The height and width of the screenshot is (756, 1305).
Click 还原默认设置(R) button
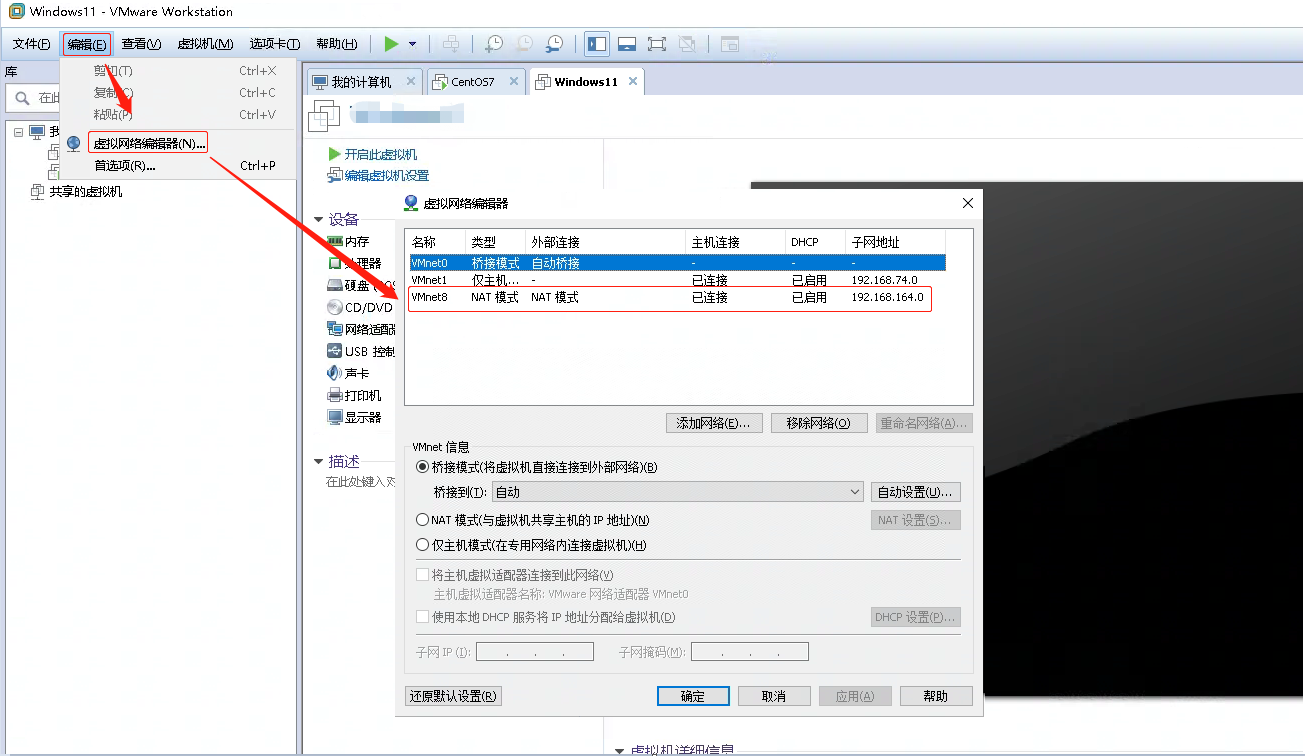click(453, 696)
